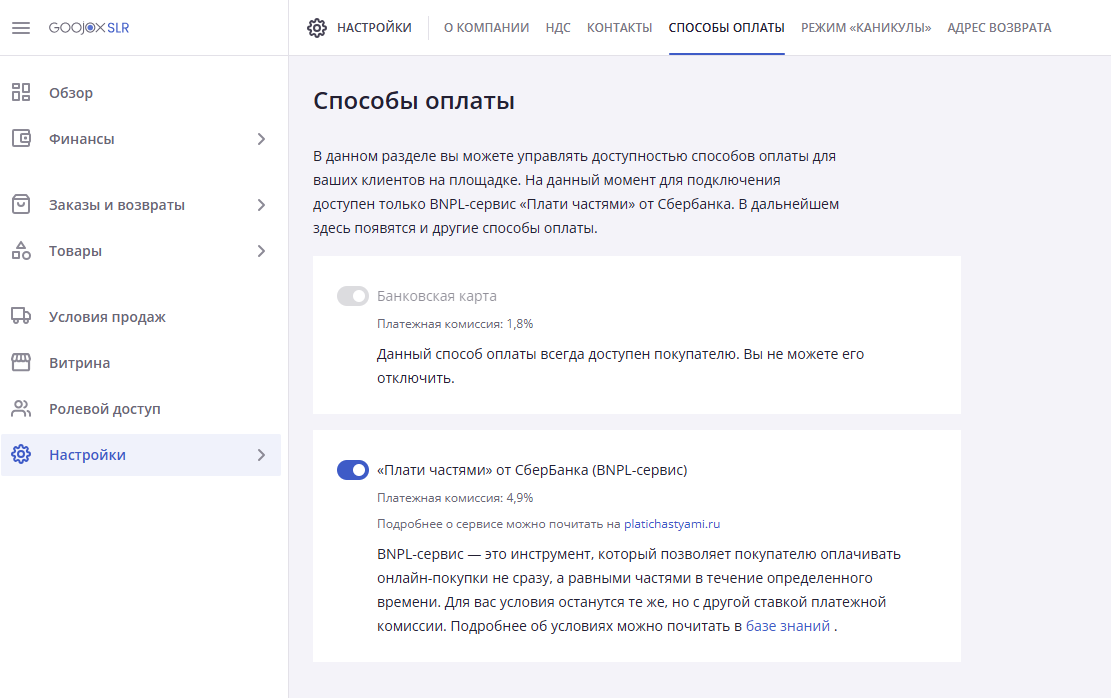Navigate to Витрина page
1111x698 pixels.
pyautogui.click(x=79, y=363)
